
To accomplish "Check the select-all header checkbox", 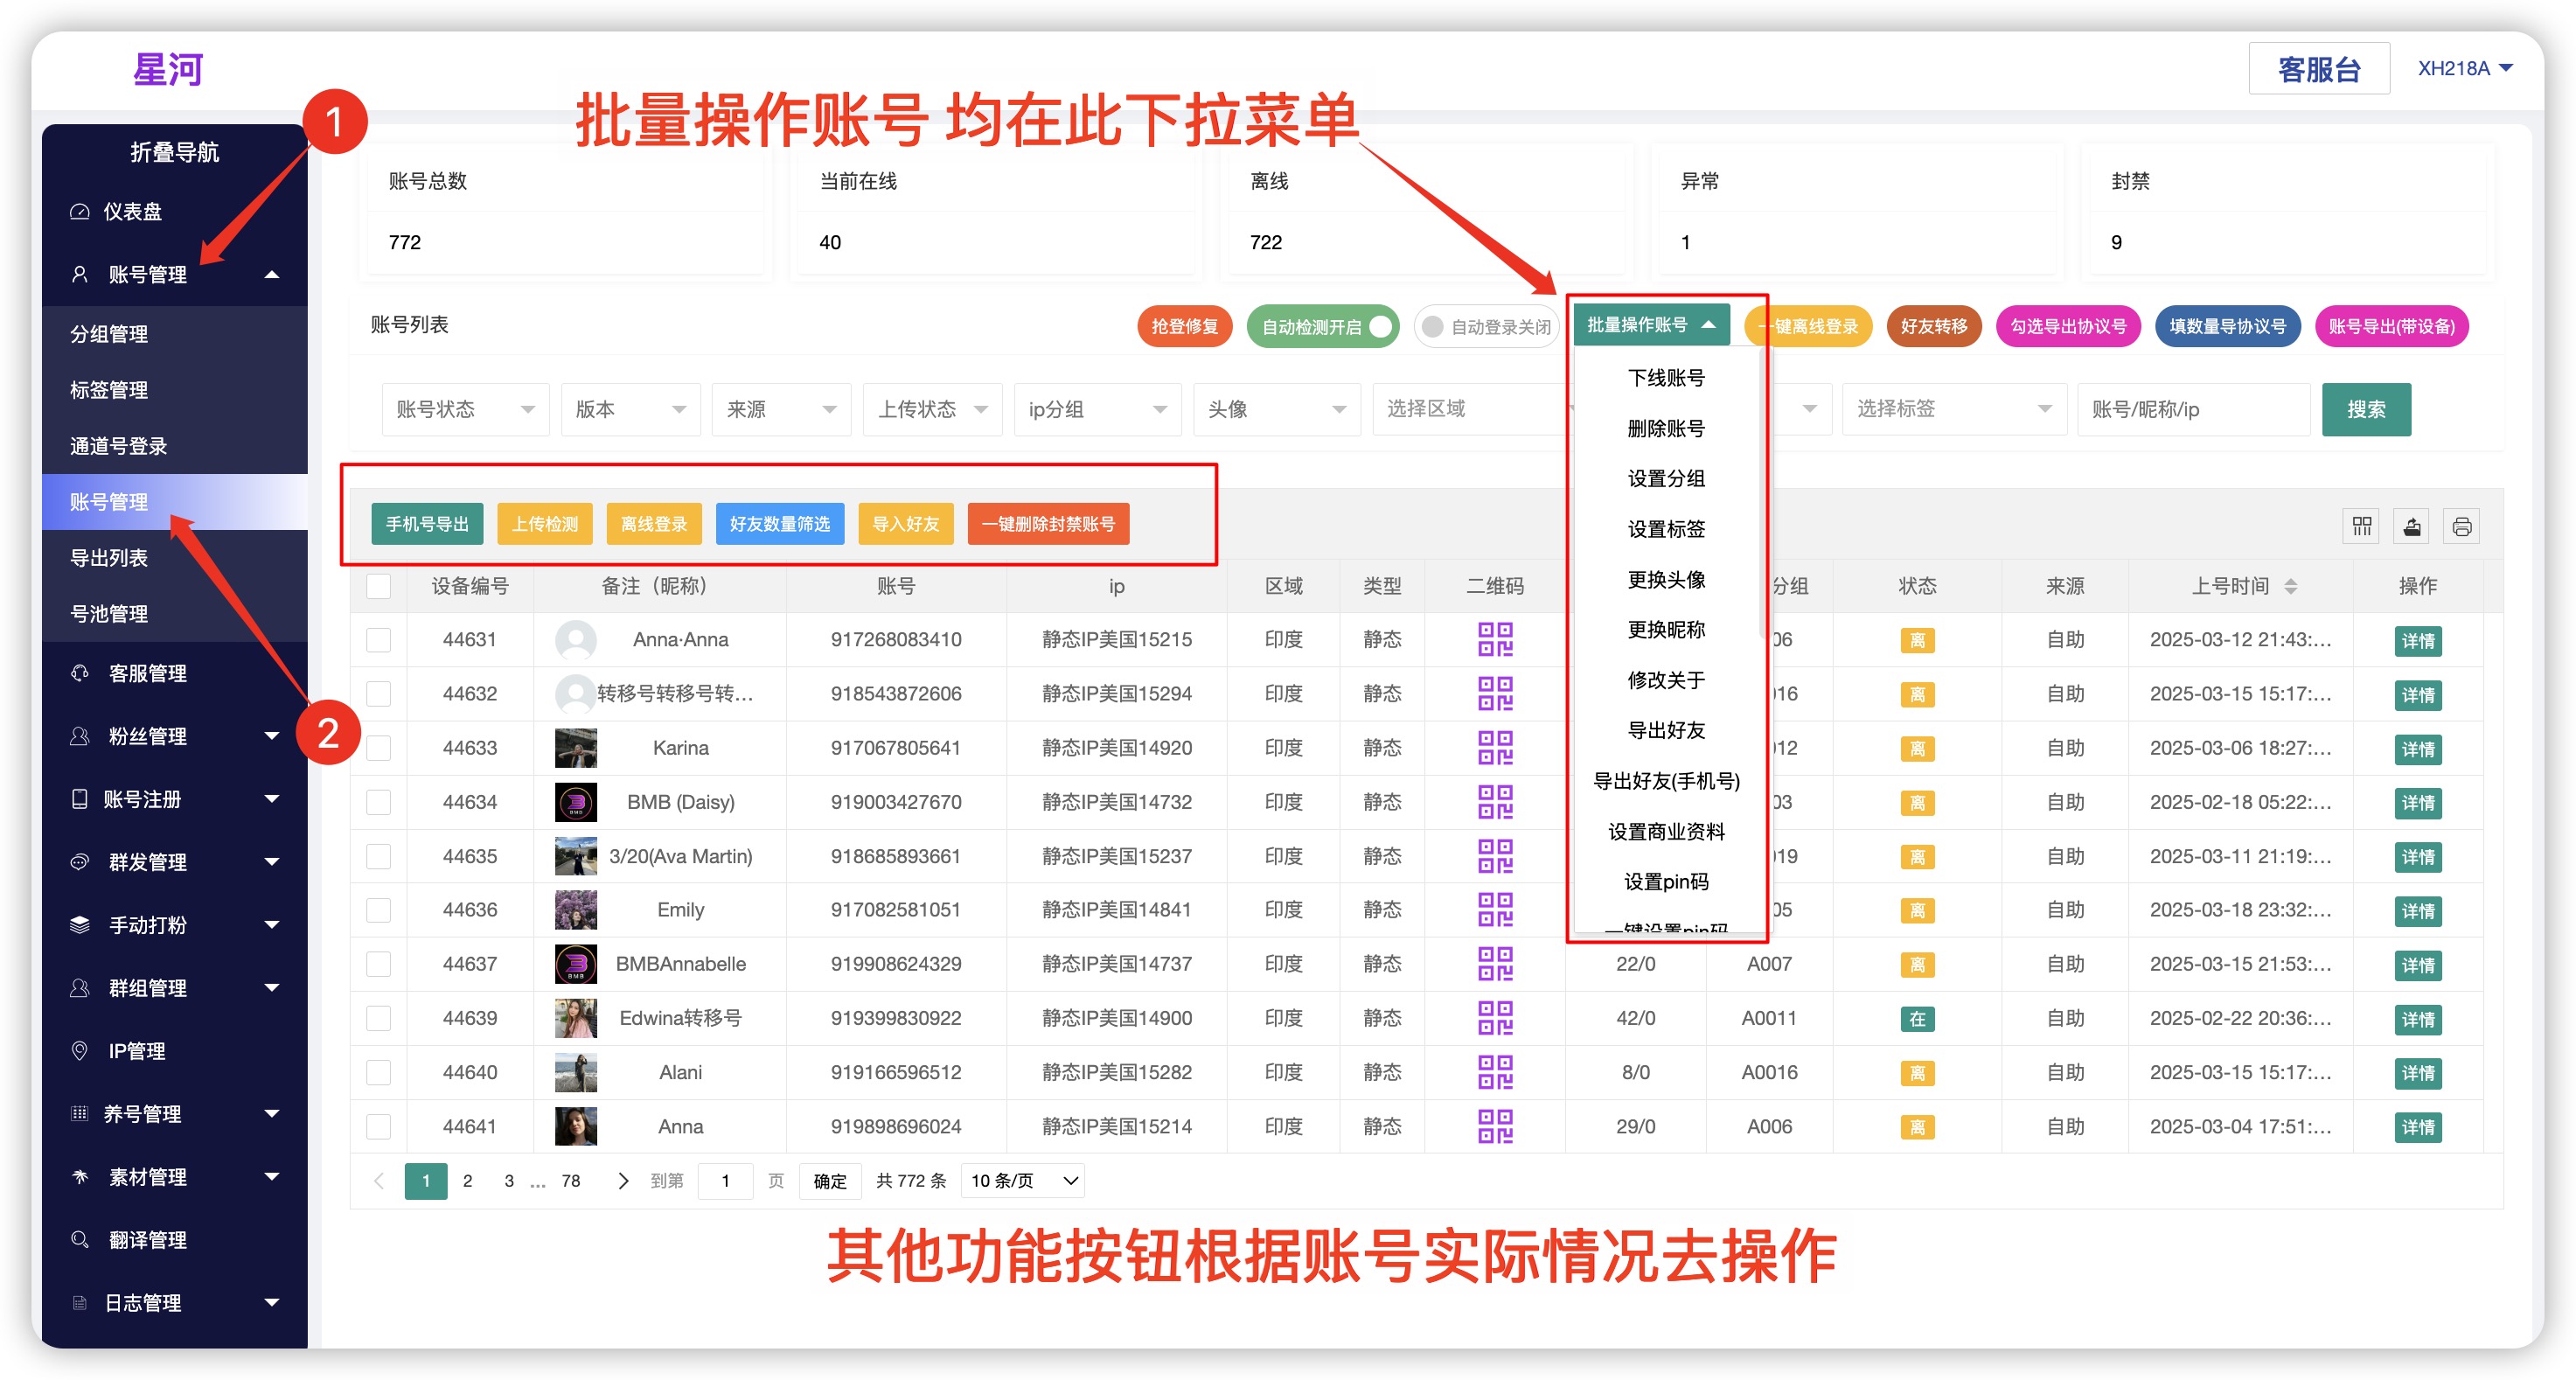I will [x=378, y=586].
